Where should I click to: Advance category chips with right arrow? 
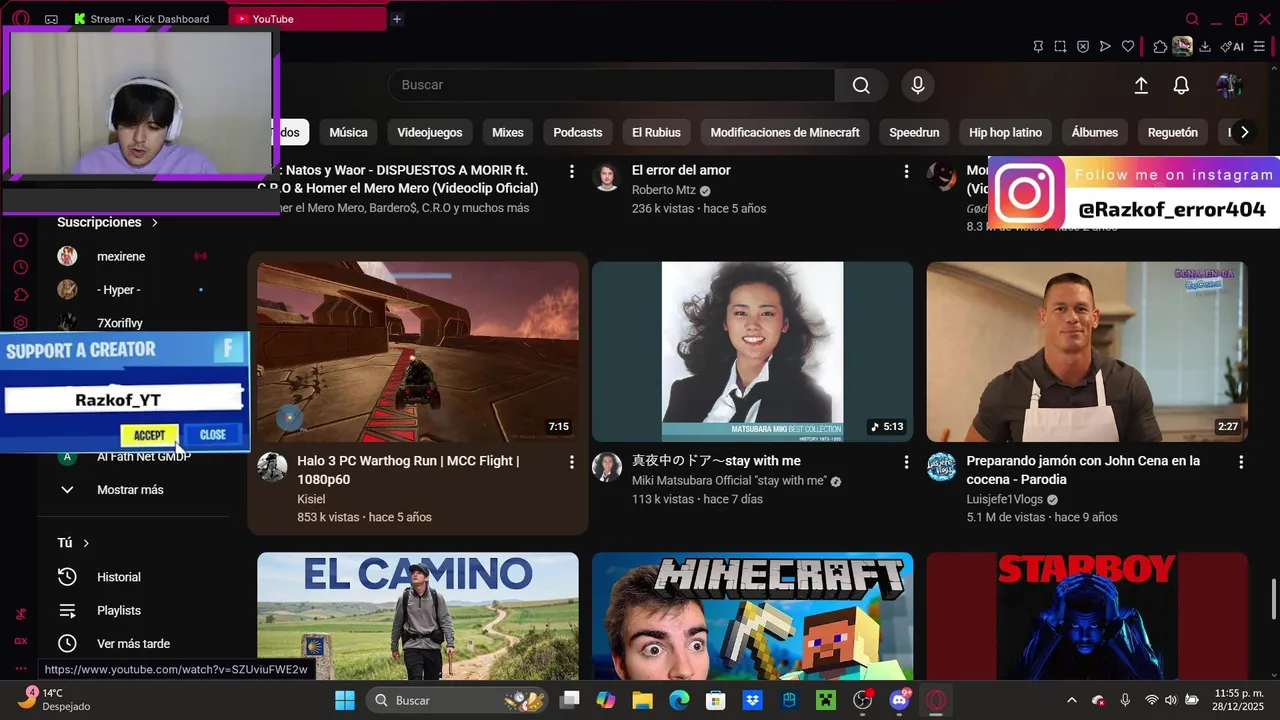[1244, 132]
